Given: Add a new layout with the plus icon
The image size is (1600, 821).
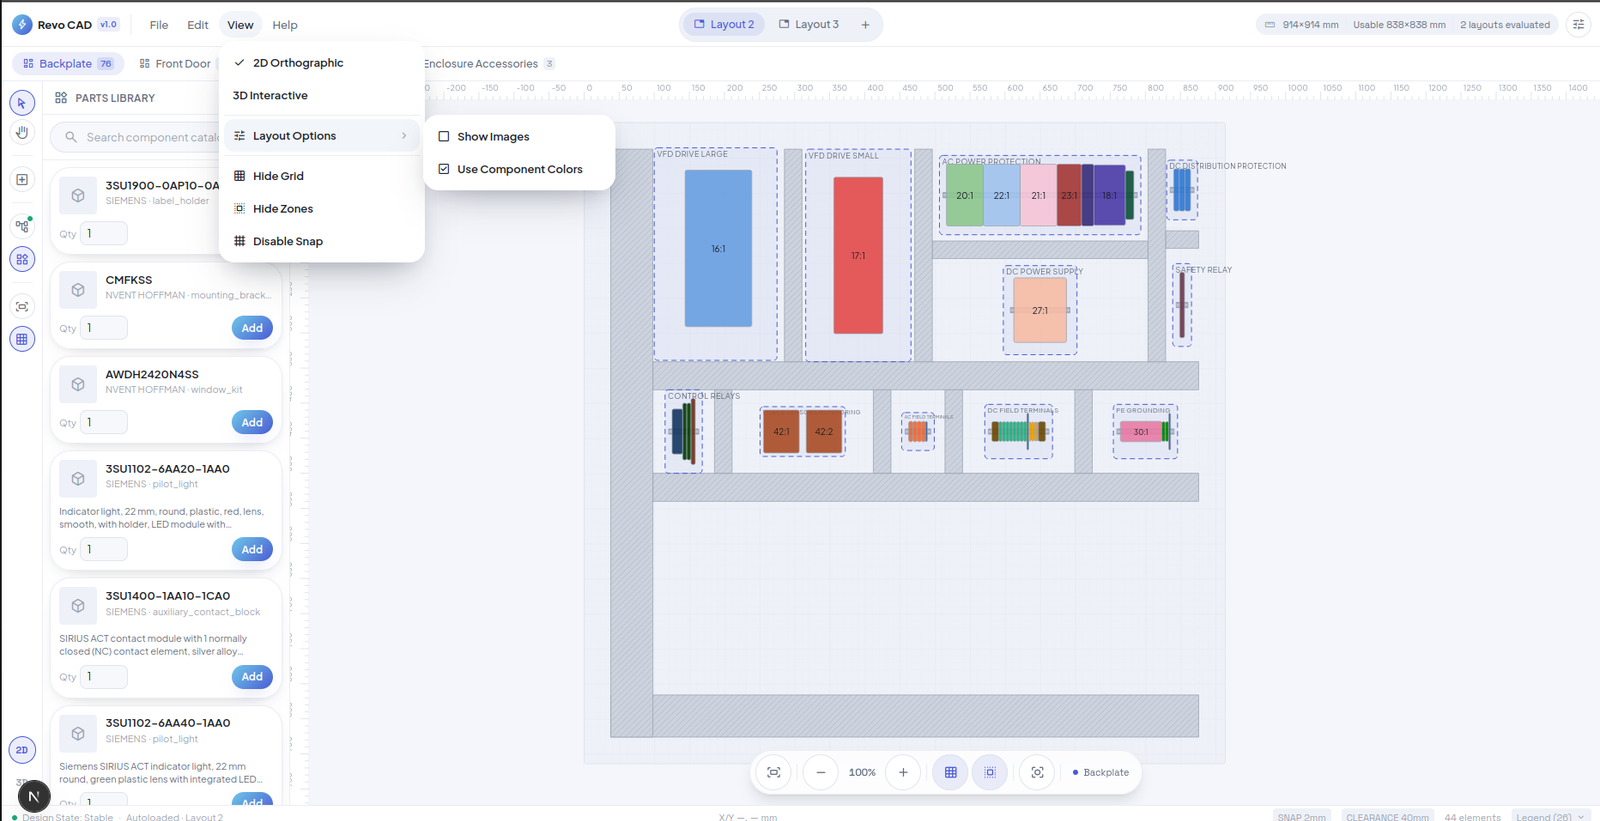Looking at the screenshot, I should click(865, 24).
